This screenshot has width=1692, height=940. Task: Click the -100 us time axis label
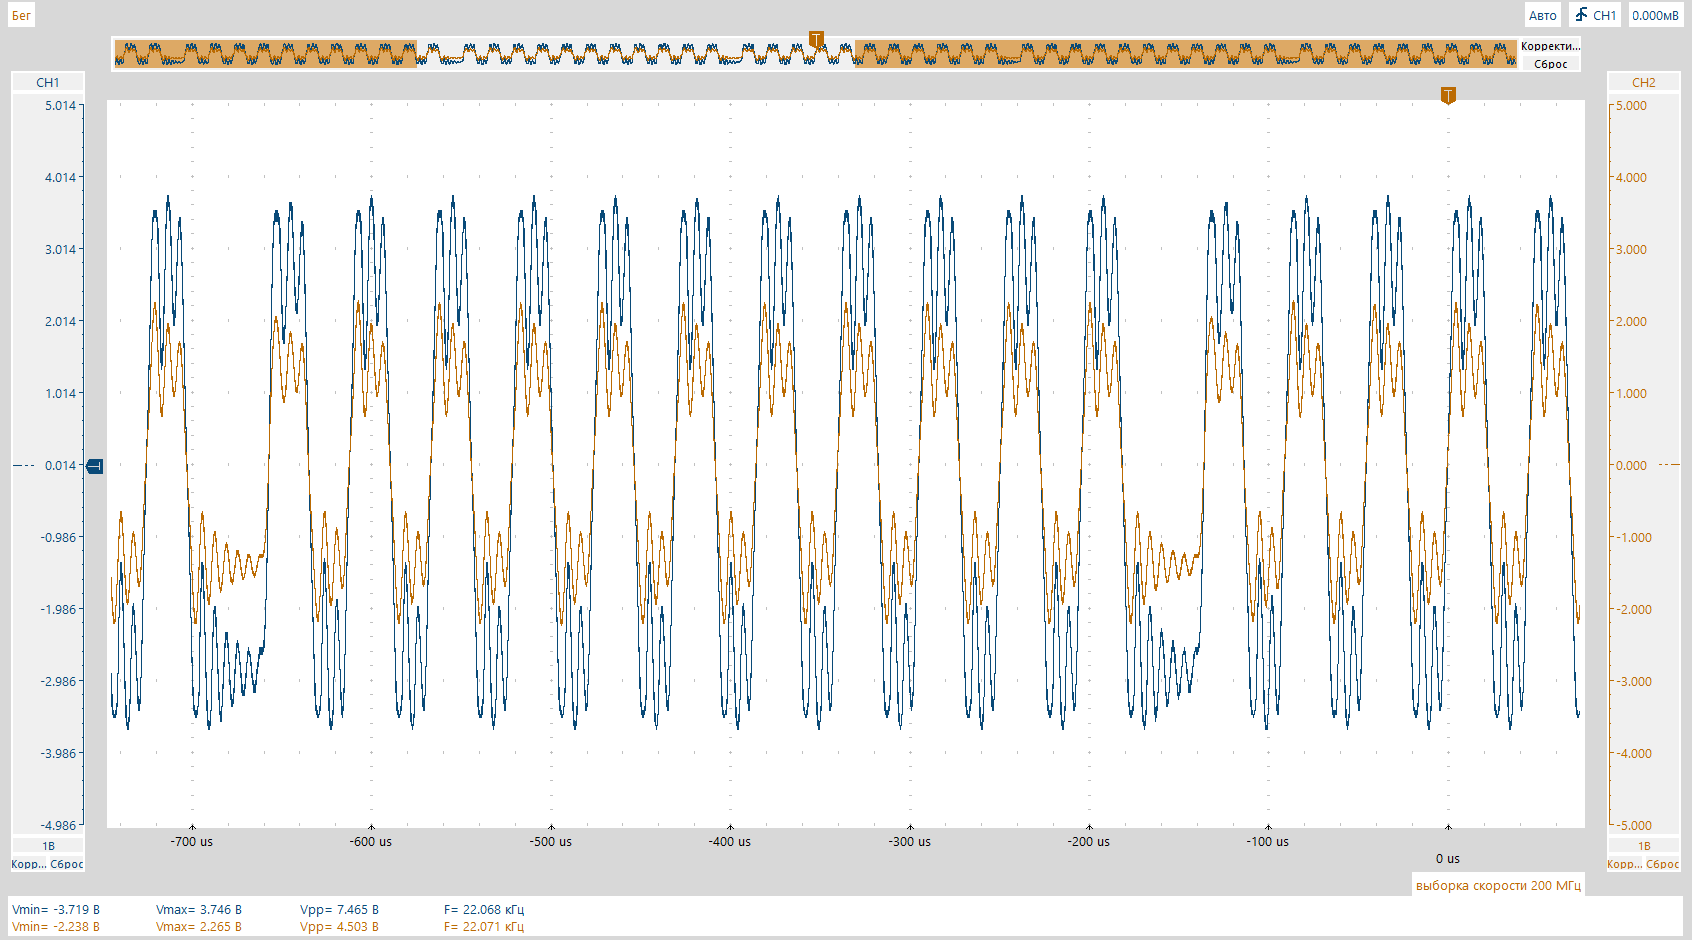point(1268,841)
